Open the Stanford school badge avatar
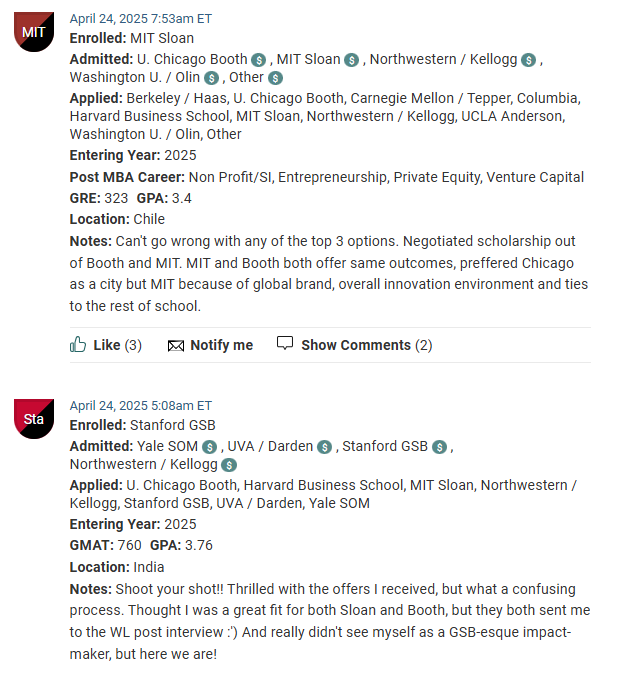The image size is (621, 674). point(34,418)
